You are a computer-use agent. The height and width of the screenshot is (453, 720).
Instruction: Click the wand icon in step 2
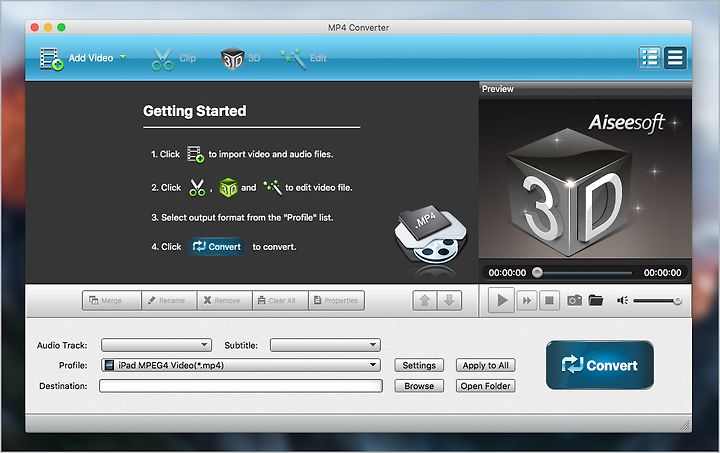coord(272,187)
